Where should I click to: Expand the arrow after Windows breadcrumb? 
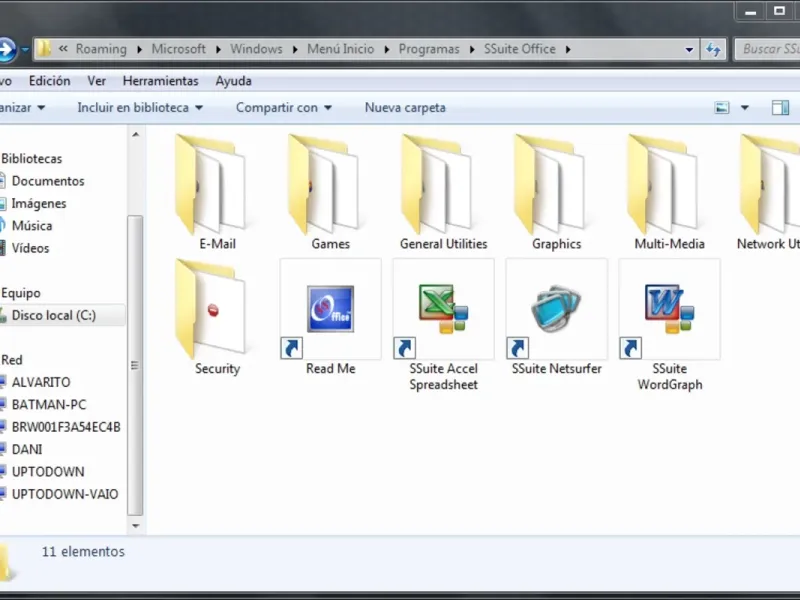pos(295,49)
